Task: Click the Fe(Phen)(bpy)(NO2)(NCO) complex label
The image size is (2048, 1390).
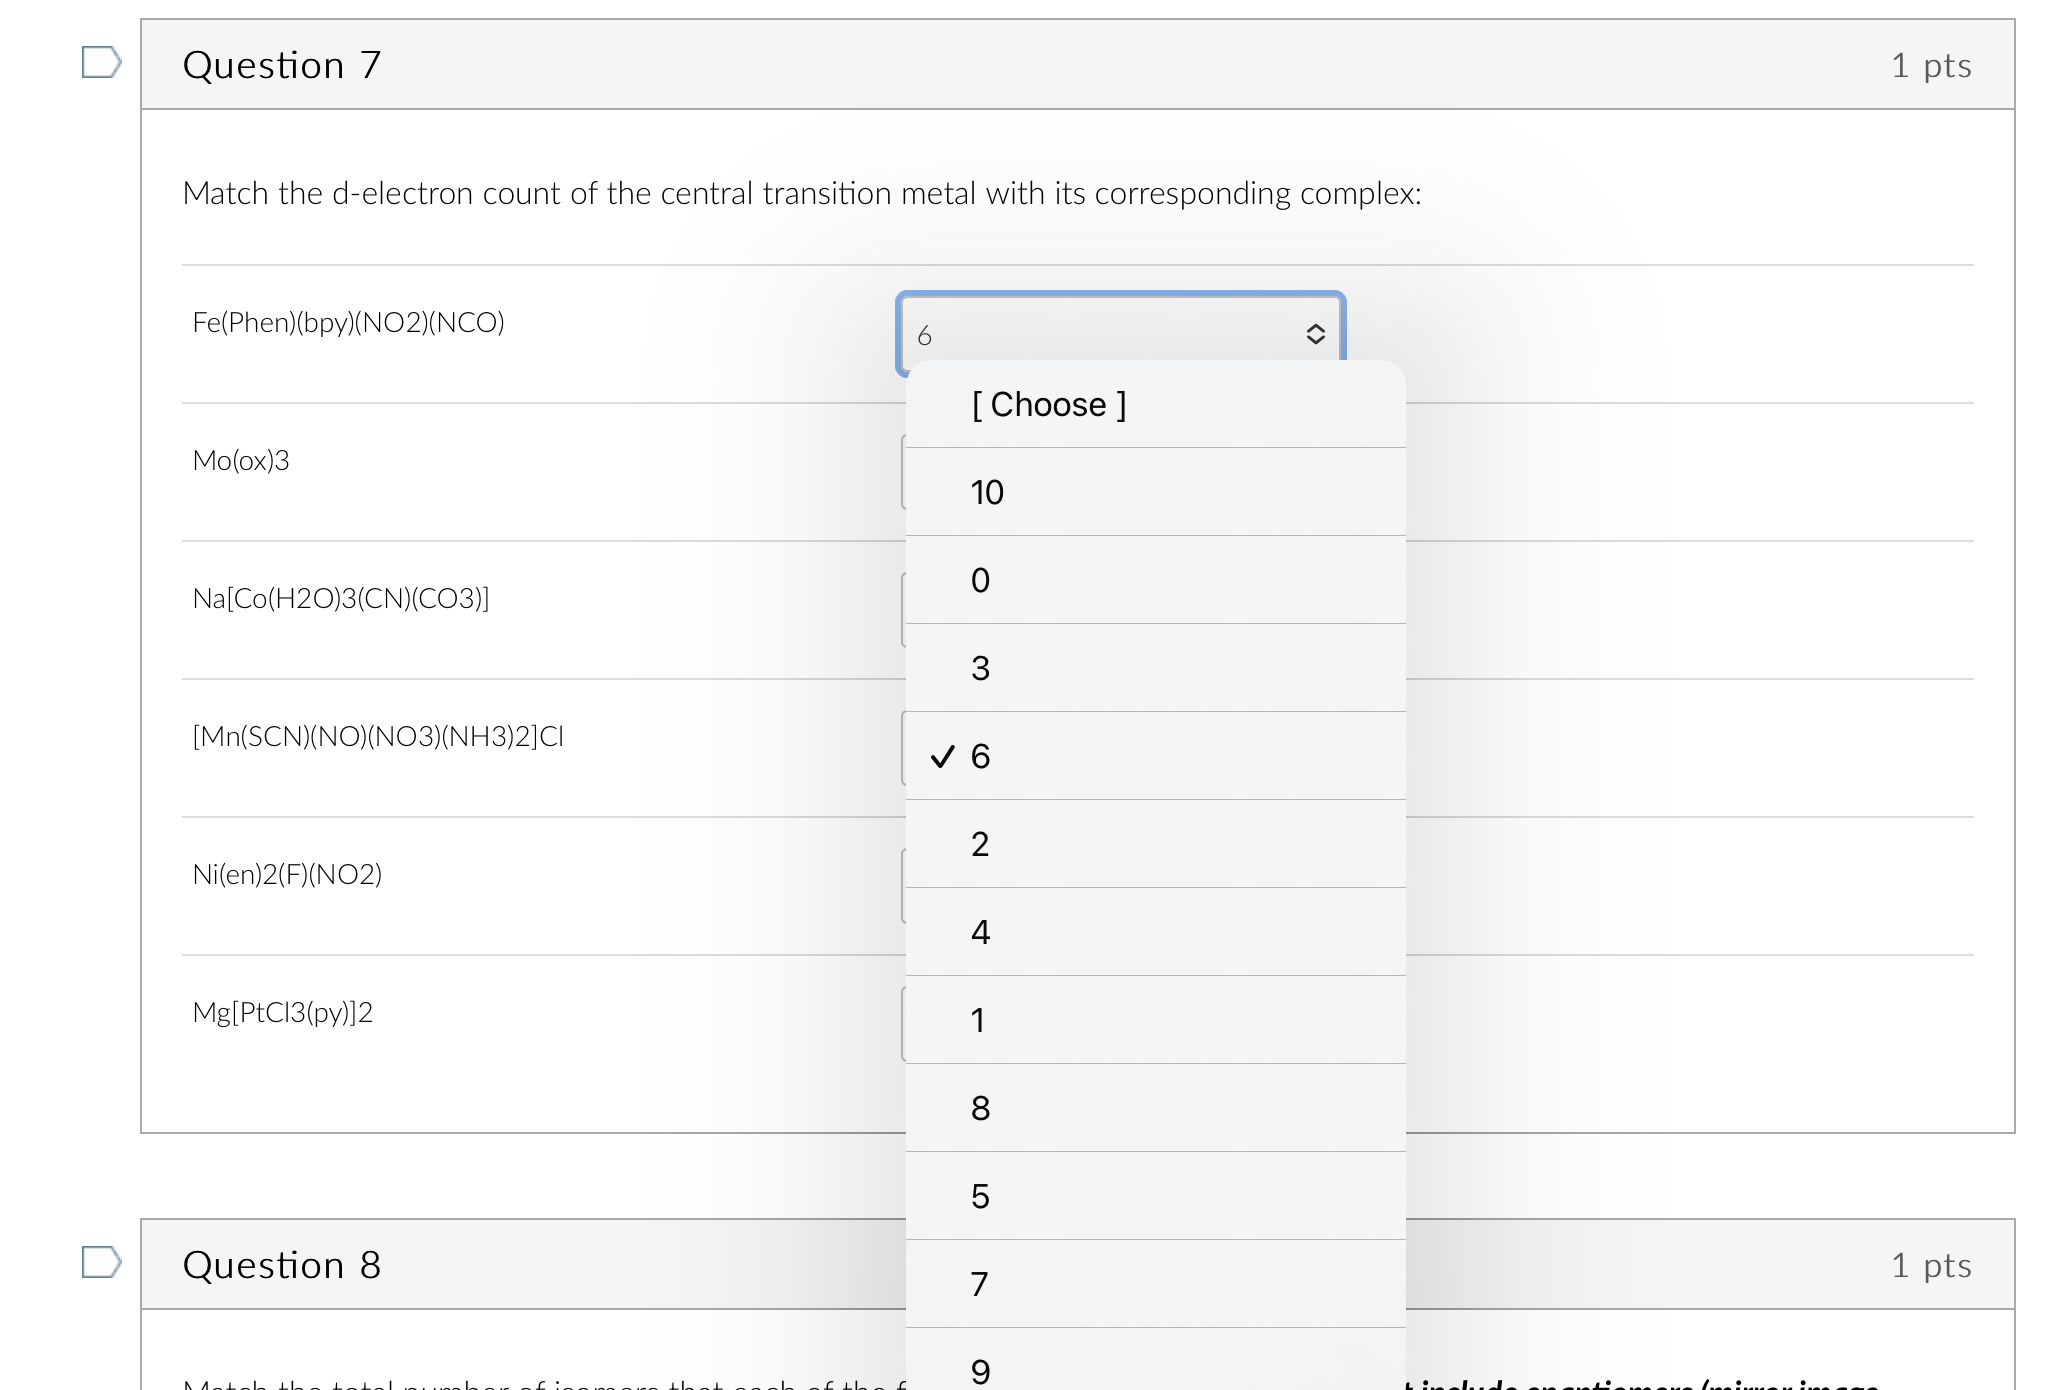Action: [x=348, y=322]
